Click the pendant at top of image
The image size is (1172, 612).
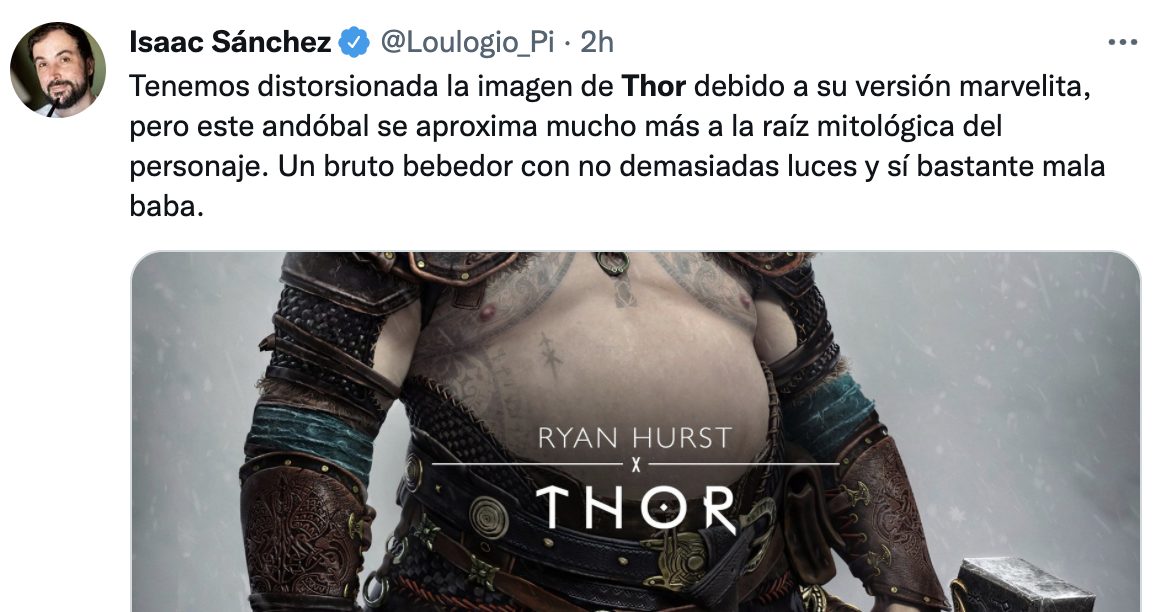(612, 262)
